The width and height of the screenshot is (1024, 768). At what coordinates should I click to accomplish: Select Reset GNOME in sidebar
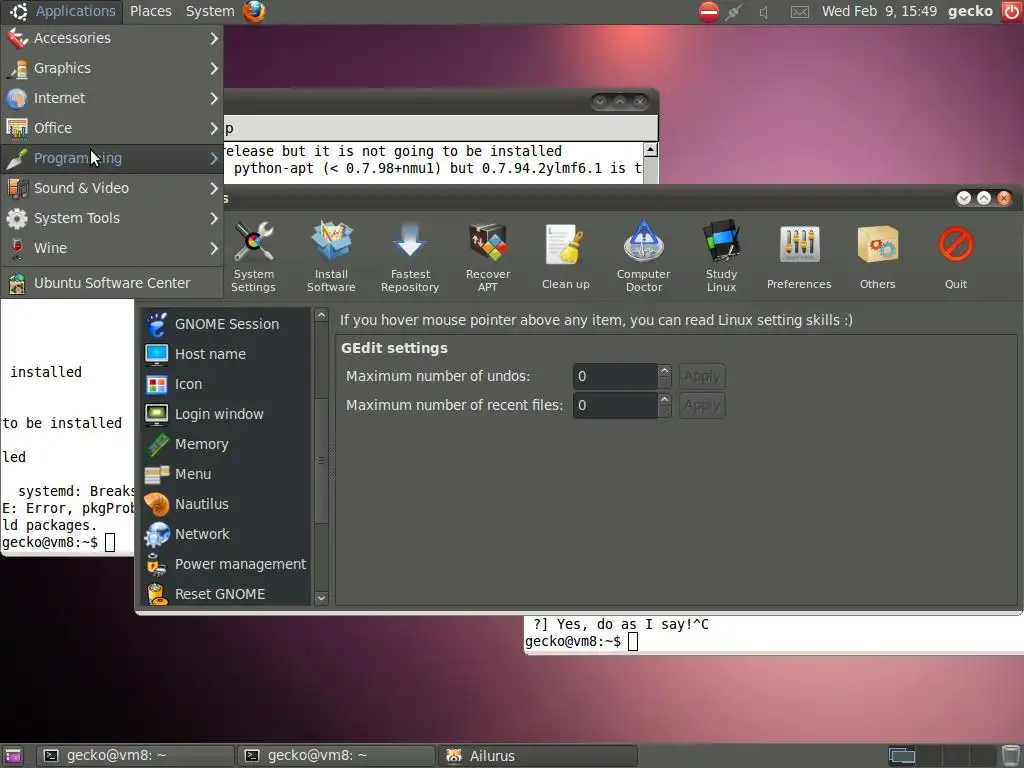click(225, 593)
